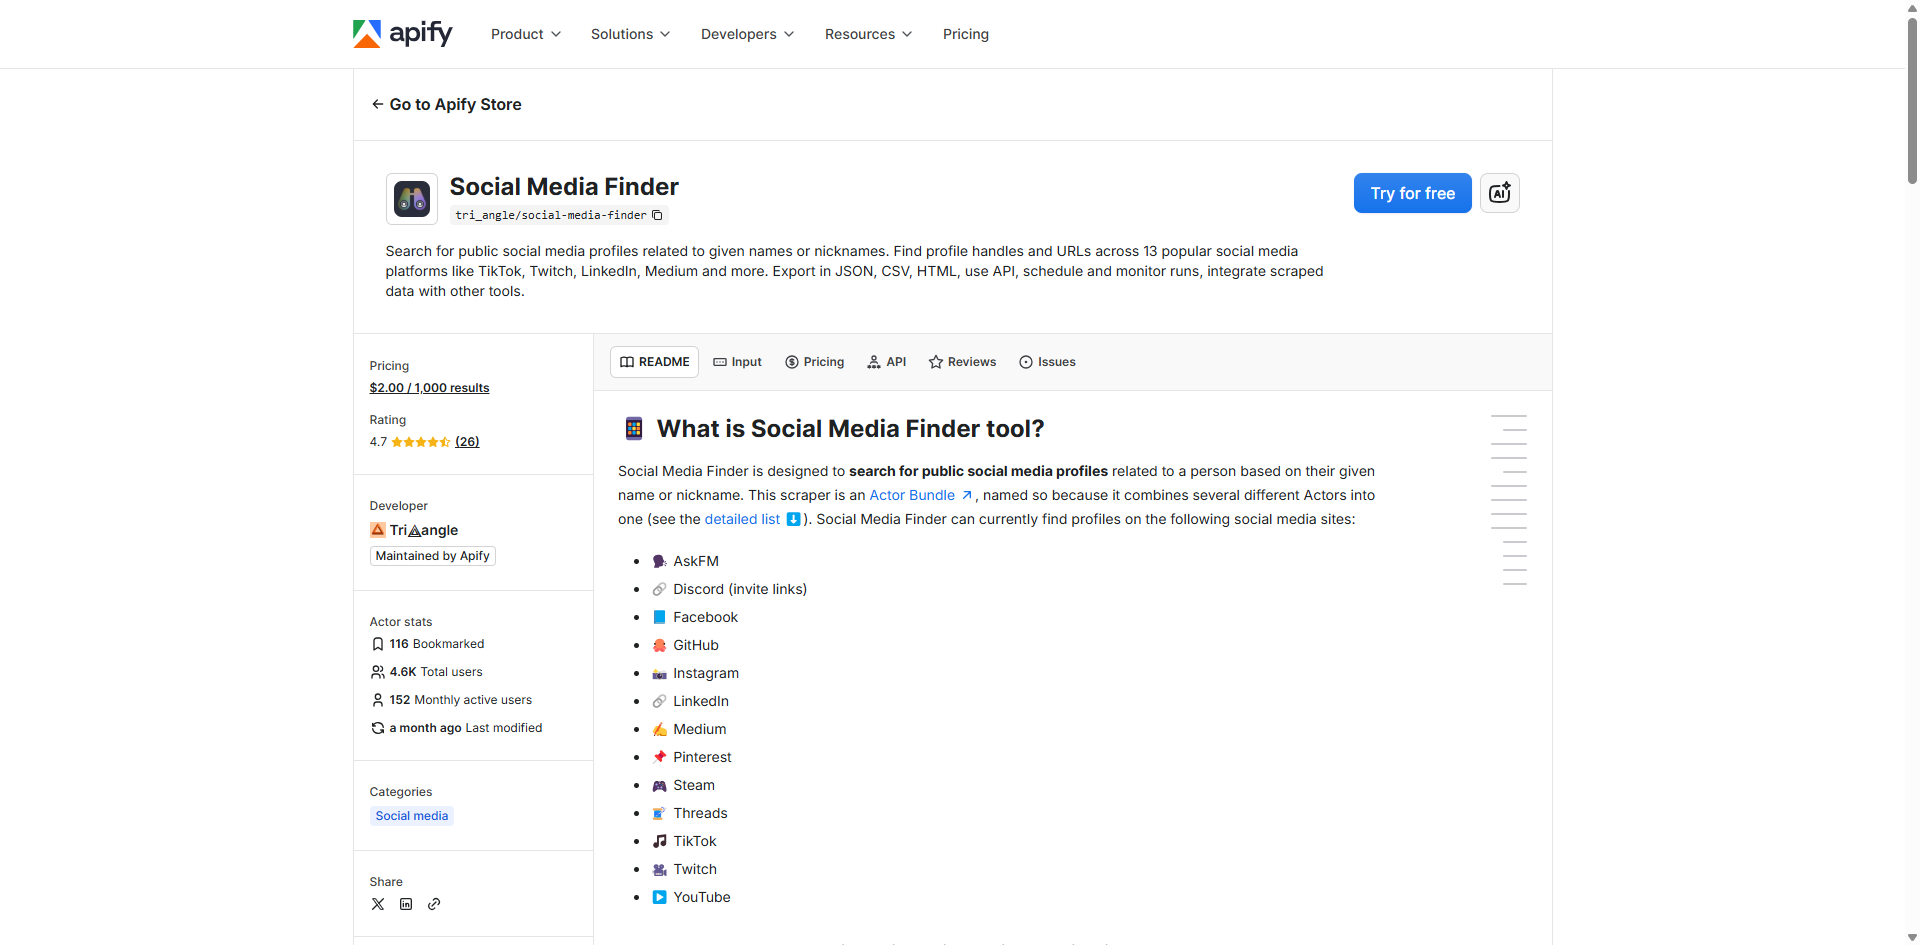This screenshot has width=1920, height=945.
Task: Open the Developers dropdown
Action: 746,33
